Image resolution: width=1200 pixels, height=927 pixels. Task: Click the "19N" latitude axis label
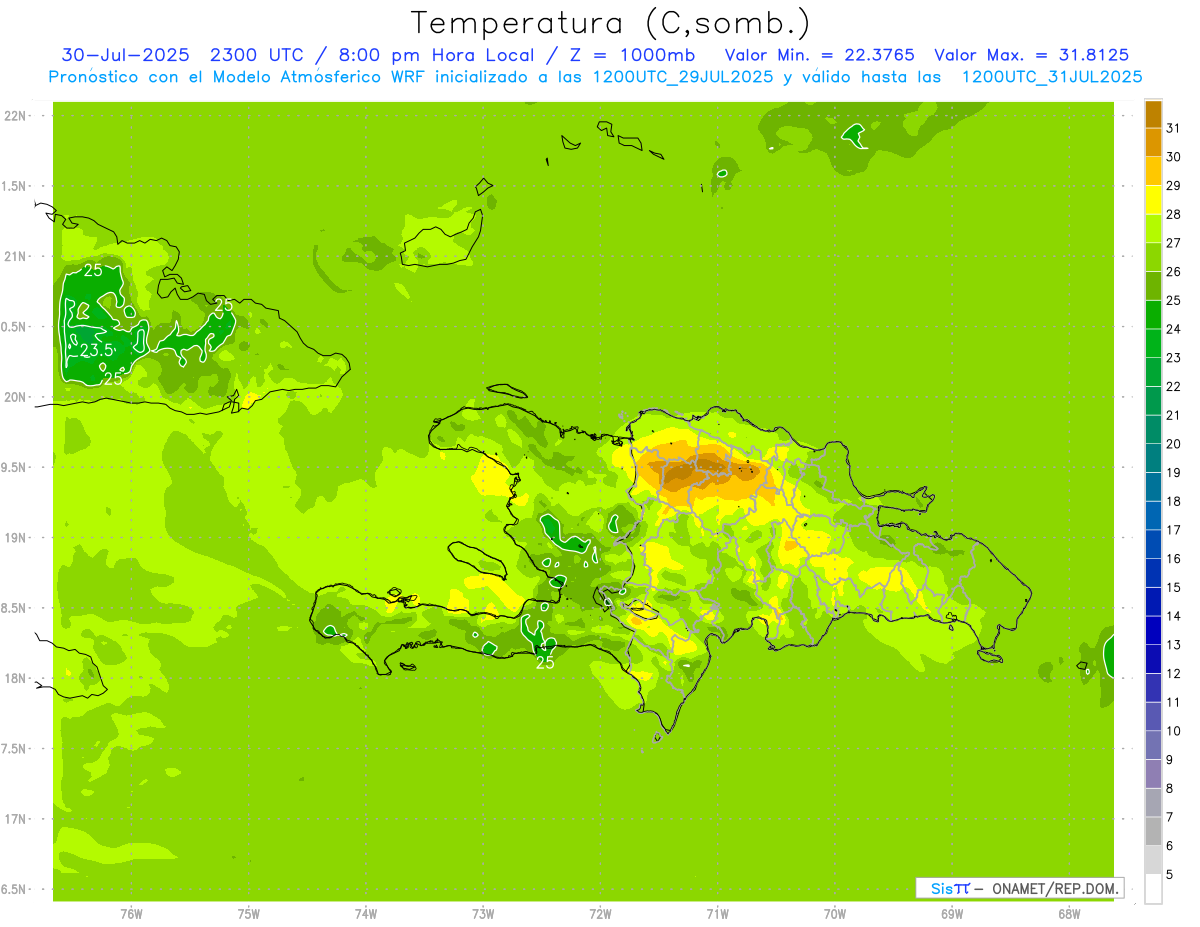pos(17,537)
